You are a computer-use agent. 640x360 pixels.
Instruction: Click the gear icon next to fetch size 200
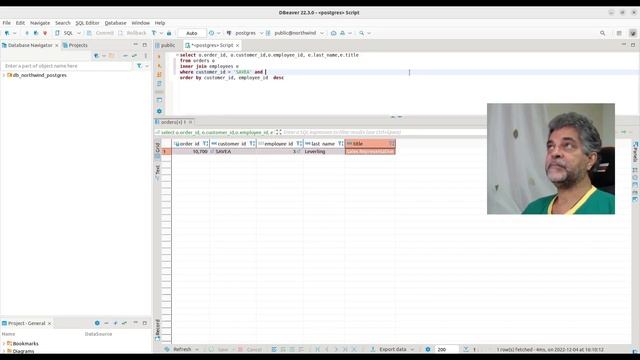click(428, 349)
